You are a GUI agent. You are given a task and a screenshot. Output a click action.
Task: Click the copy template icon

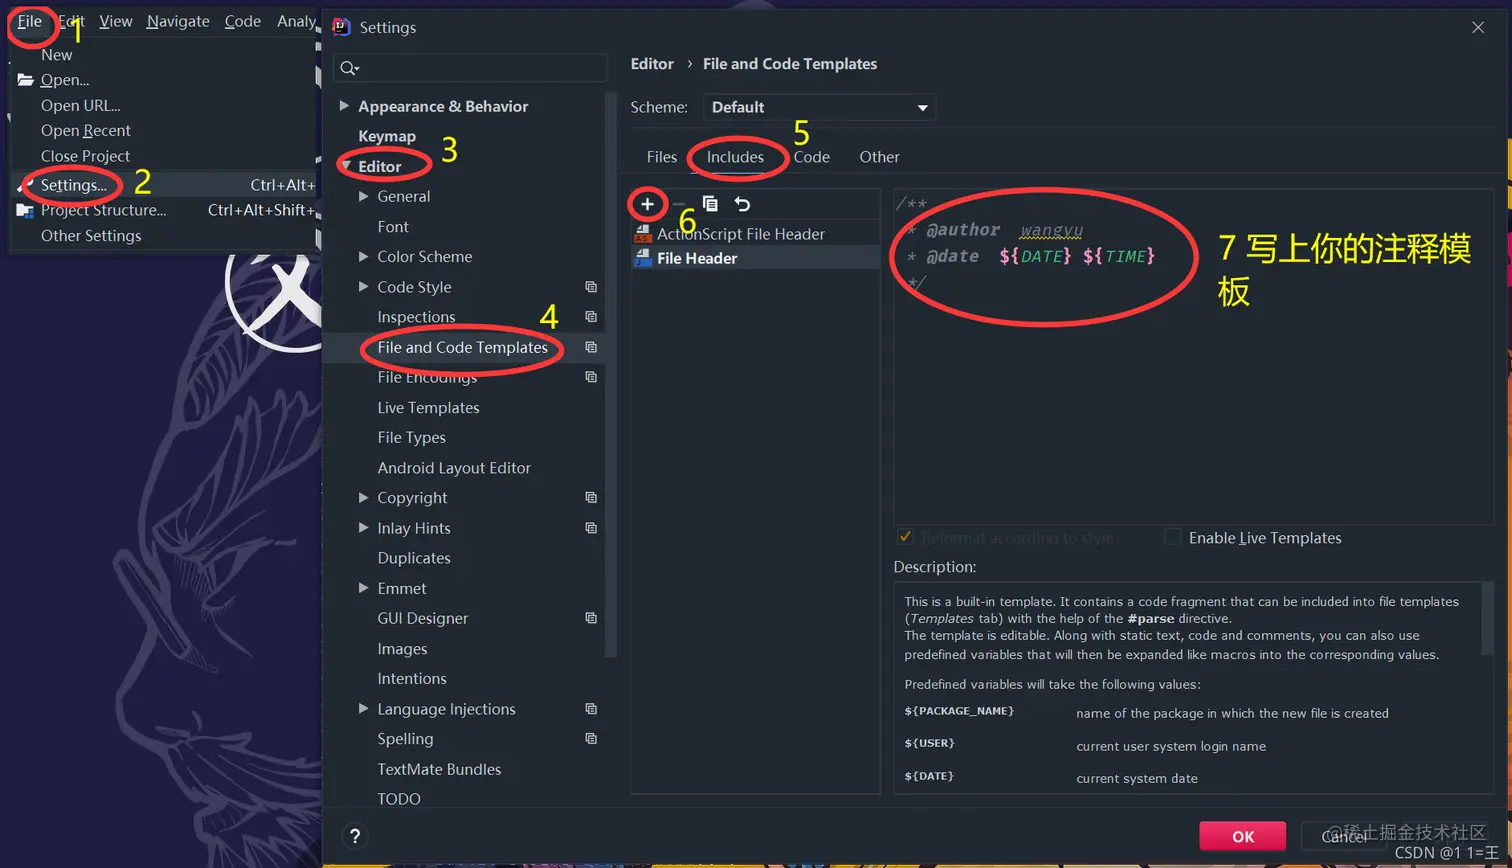pos(710,204)
